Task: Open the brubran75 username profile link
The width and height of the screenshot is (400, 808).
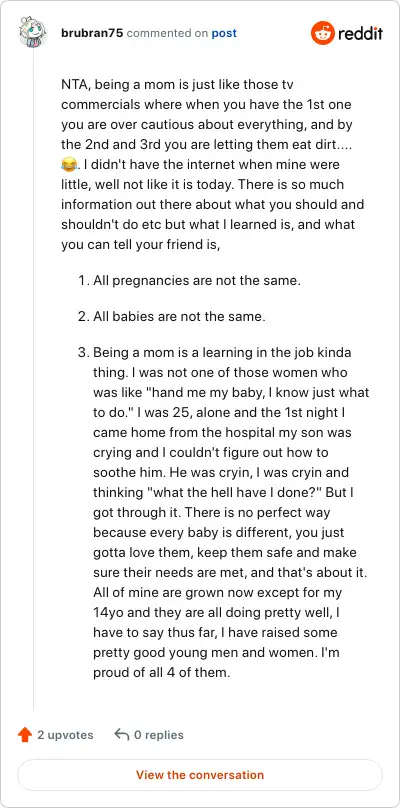Action: click(x=92, y=33)
